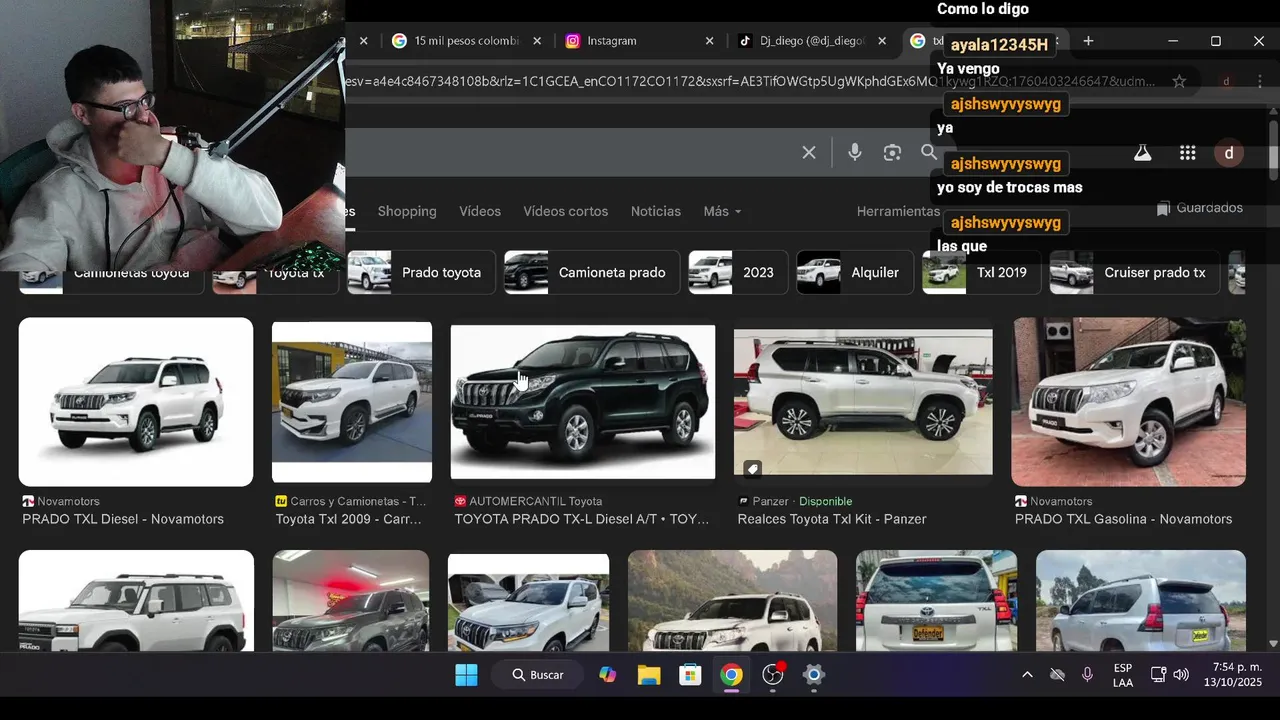Screen dimensions: 1280x720
Task: Open the second-row rear-view TXL image
Action: pos(936,600)
